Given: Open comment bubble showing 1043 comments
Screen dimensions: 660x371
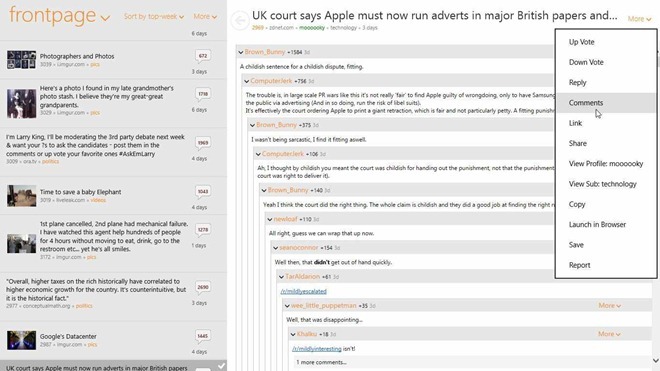Looking at the screenshot, I should pos(203,192).
